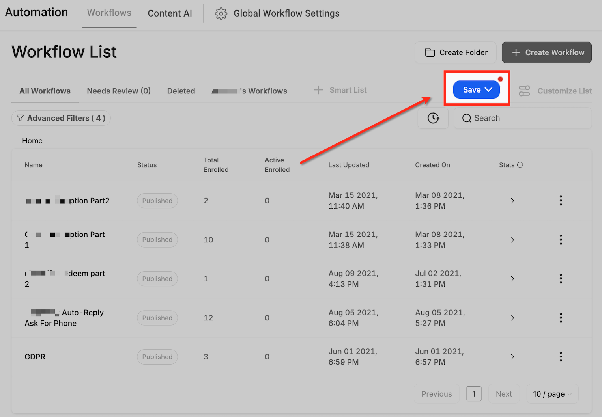602x417 pixels.
Task: Switch to the Workflows tab
Action: pyautogui.click(x=109, y=13)
